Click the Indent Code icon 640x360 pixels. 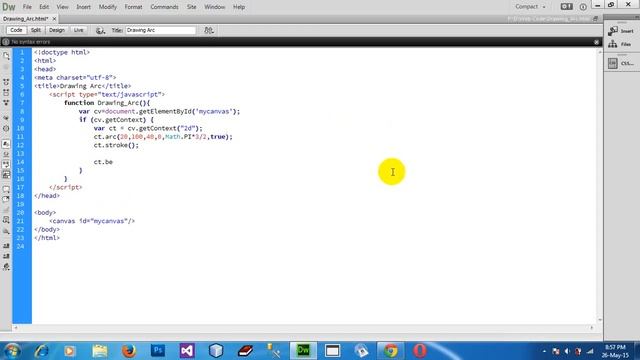pos(6,246)
